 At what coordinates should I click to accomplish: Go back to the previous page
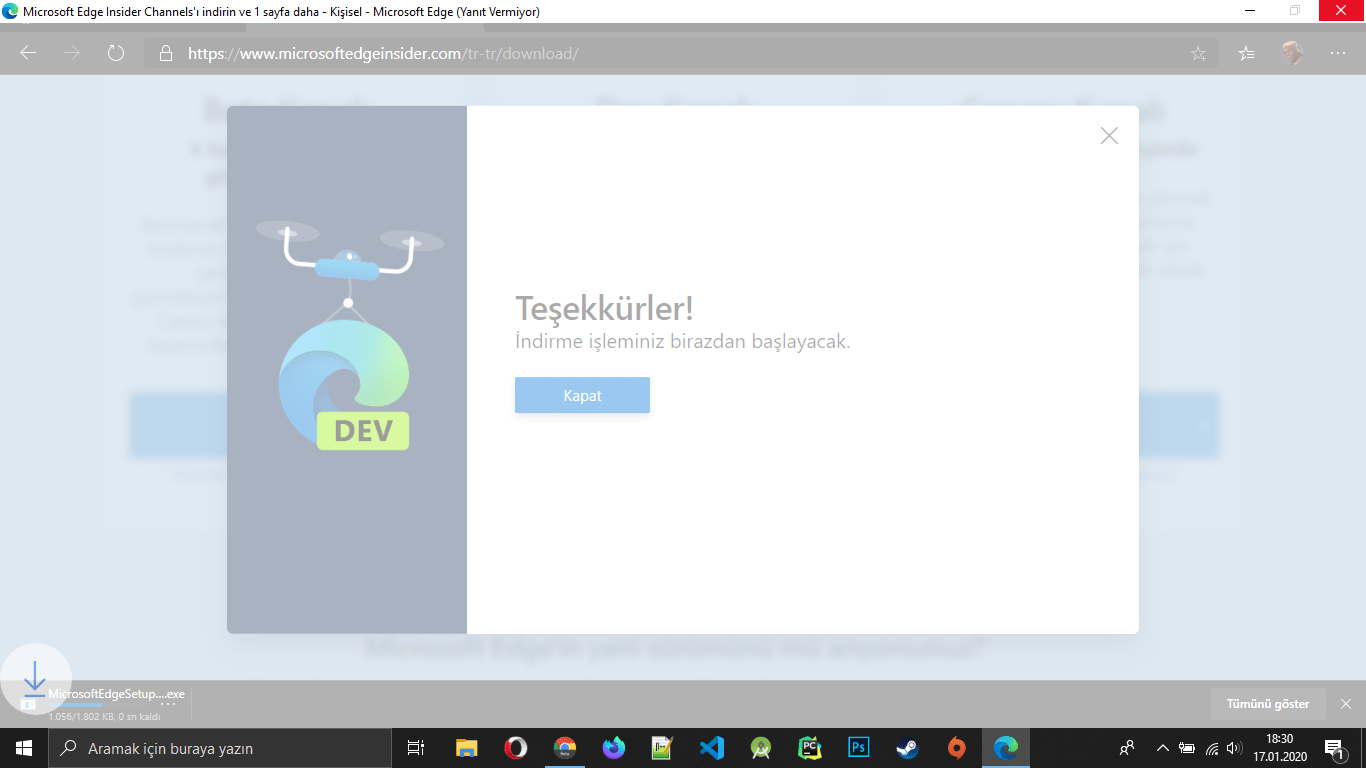pyautogui.click(x=28, y=53)
